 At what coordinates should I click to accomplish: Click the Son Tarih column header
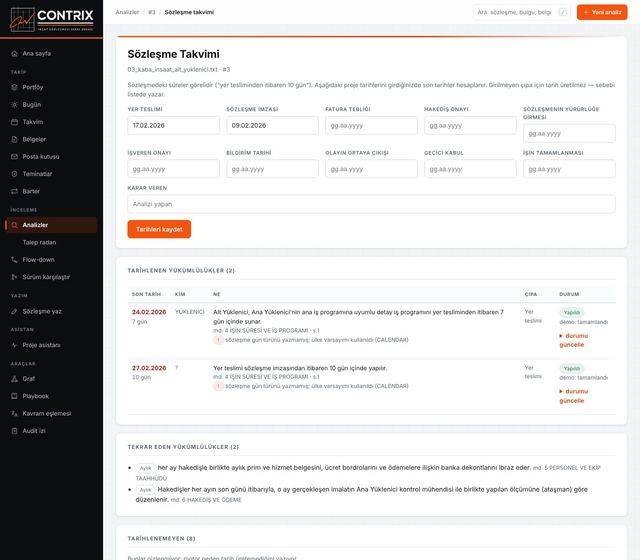point(146,294)
